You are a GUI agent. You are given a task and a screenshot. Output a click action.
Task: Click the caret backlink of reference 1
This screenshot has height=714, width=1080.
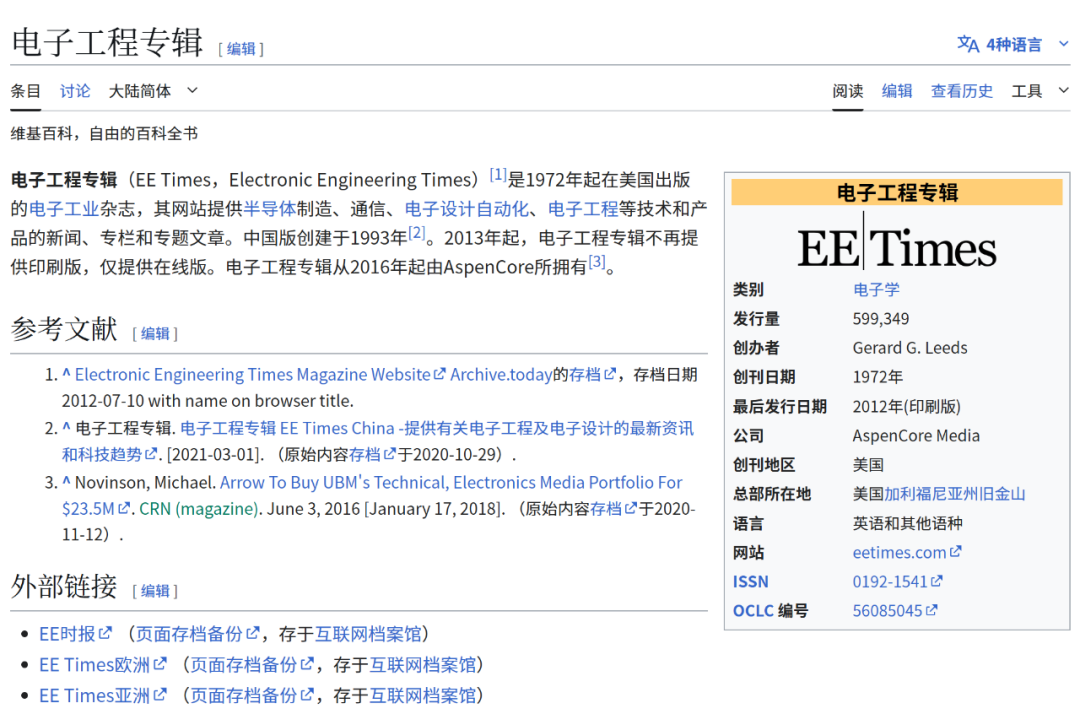[x=66, y=374]
